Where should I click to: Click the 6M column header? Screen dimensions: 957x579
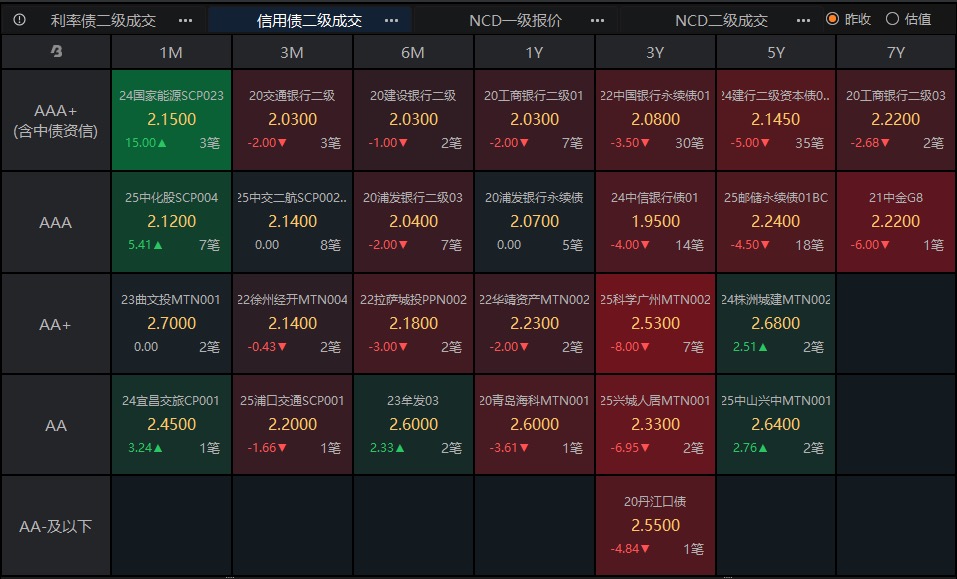[x=413, y=52]
